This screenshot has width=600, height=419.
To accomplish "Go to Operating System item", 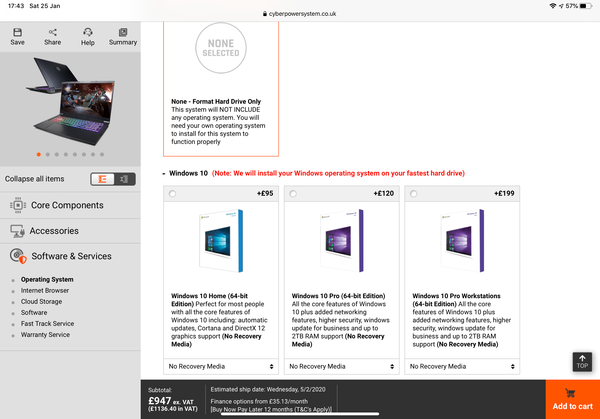I will [x=47, y=279].
